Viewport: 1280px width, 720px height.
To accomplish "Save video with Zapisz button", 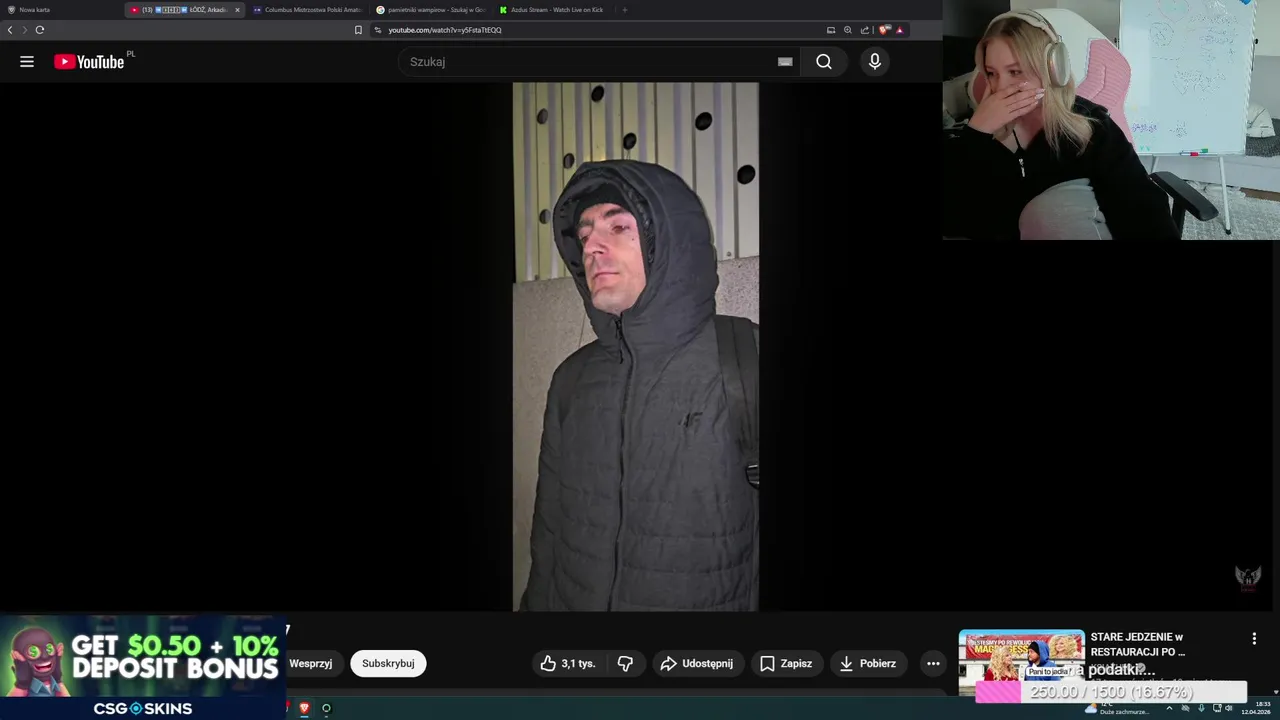I will tap(786, 663).
